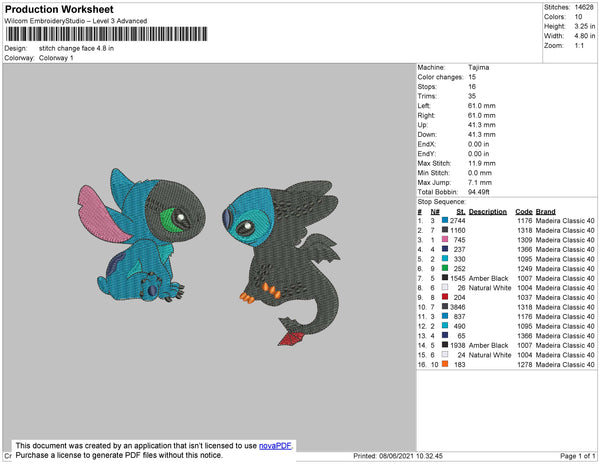Click the barcode under the worksheet title

pyautogui.click(x=106, y=34)
